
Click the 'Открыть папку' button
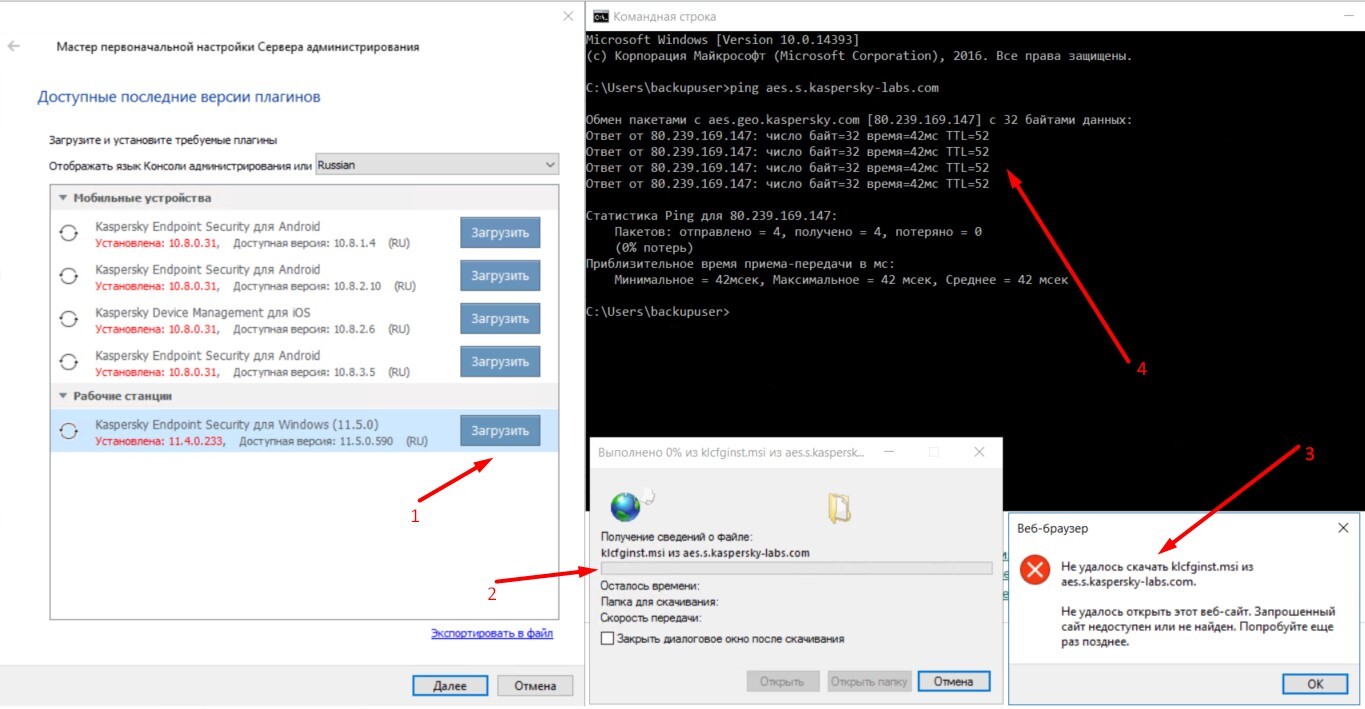pos(869,682)
